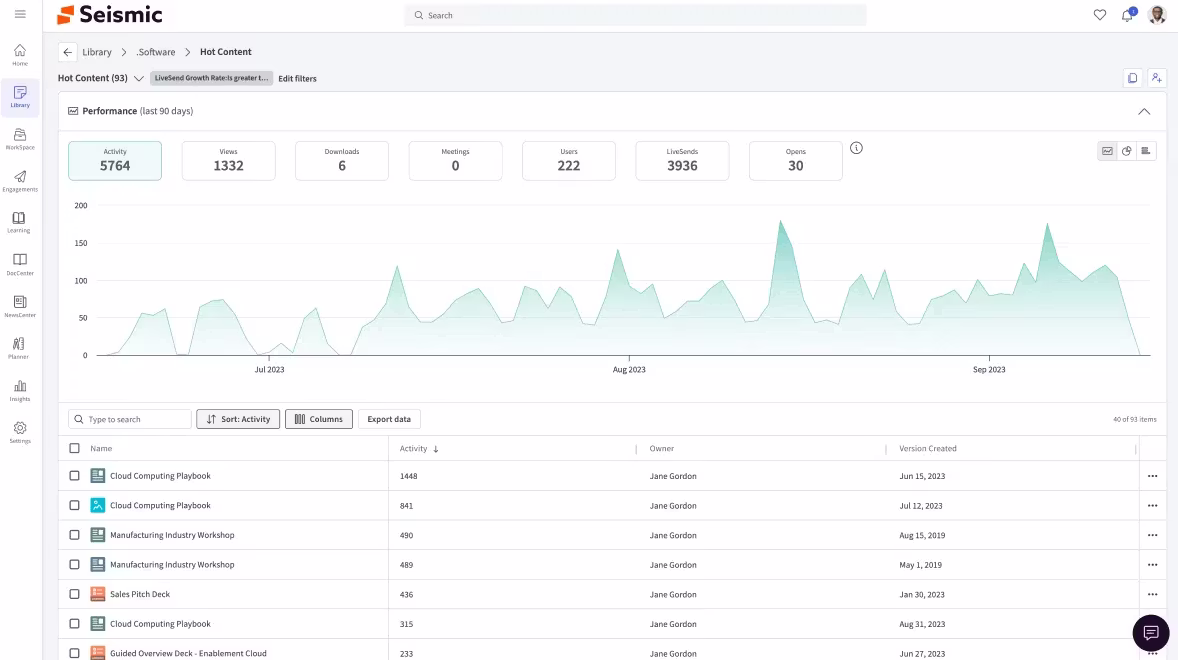This screenshot has width=1178, height=660.
Task: Switch to pie chart view icon
Action: (1126, 151)
